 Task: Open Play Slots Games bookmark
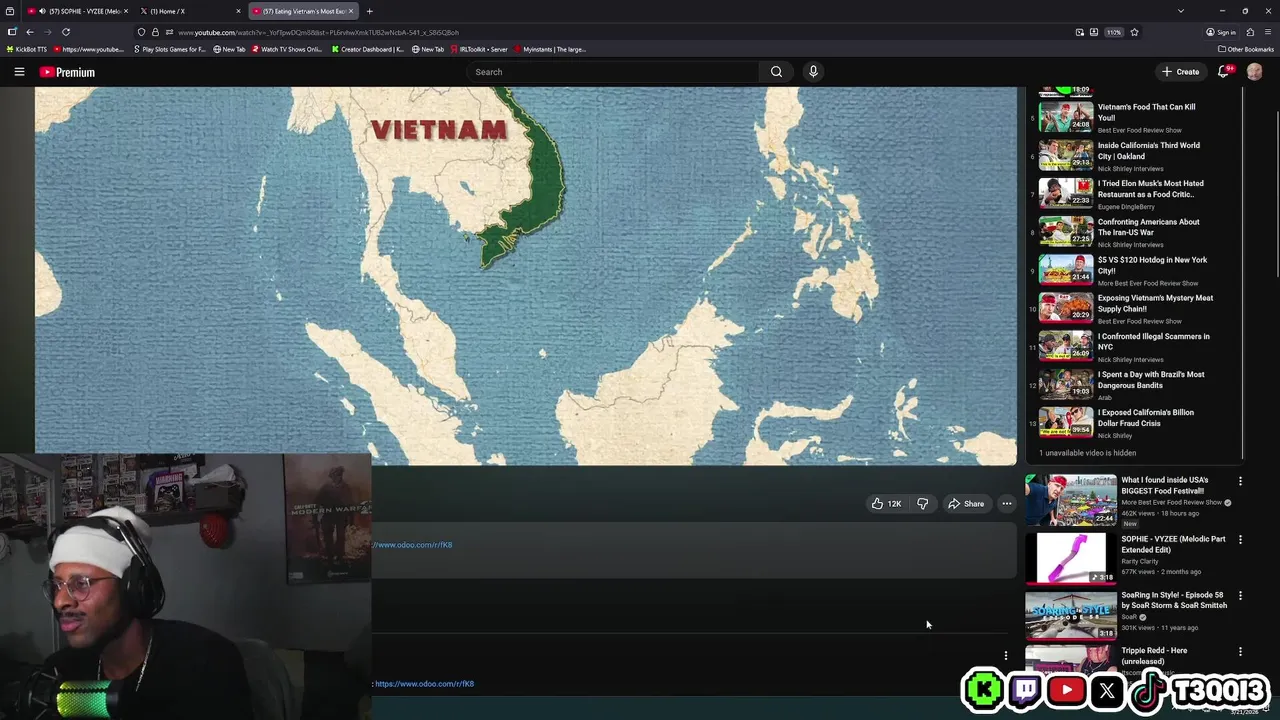tap(170, 49)
